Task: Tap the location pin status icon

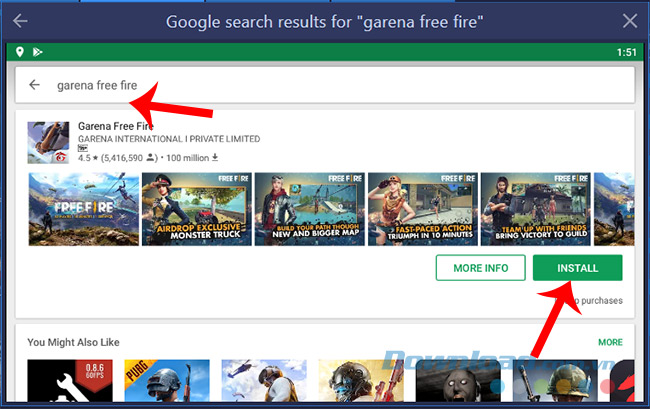Action: click(x=19, y=52)
